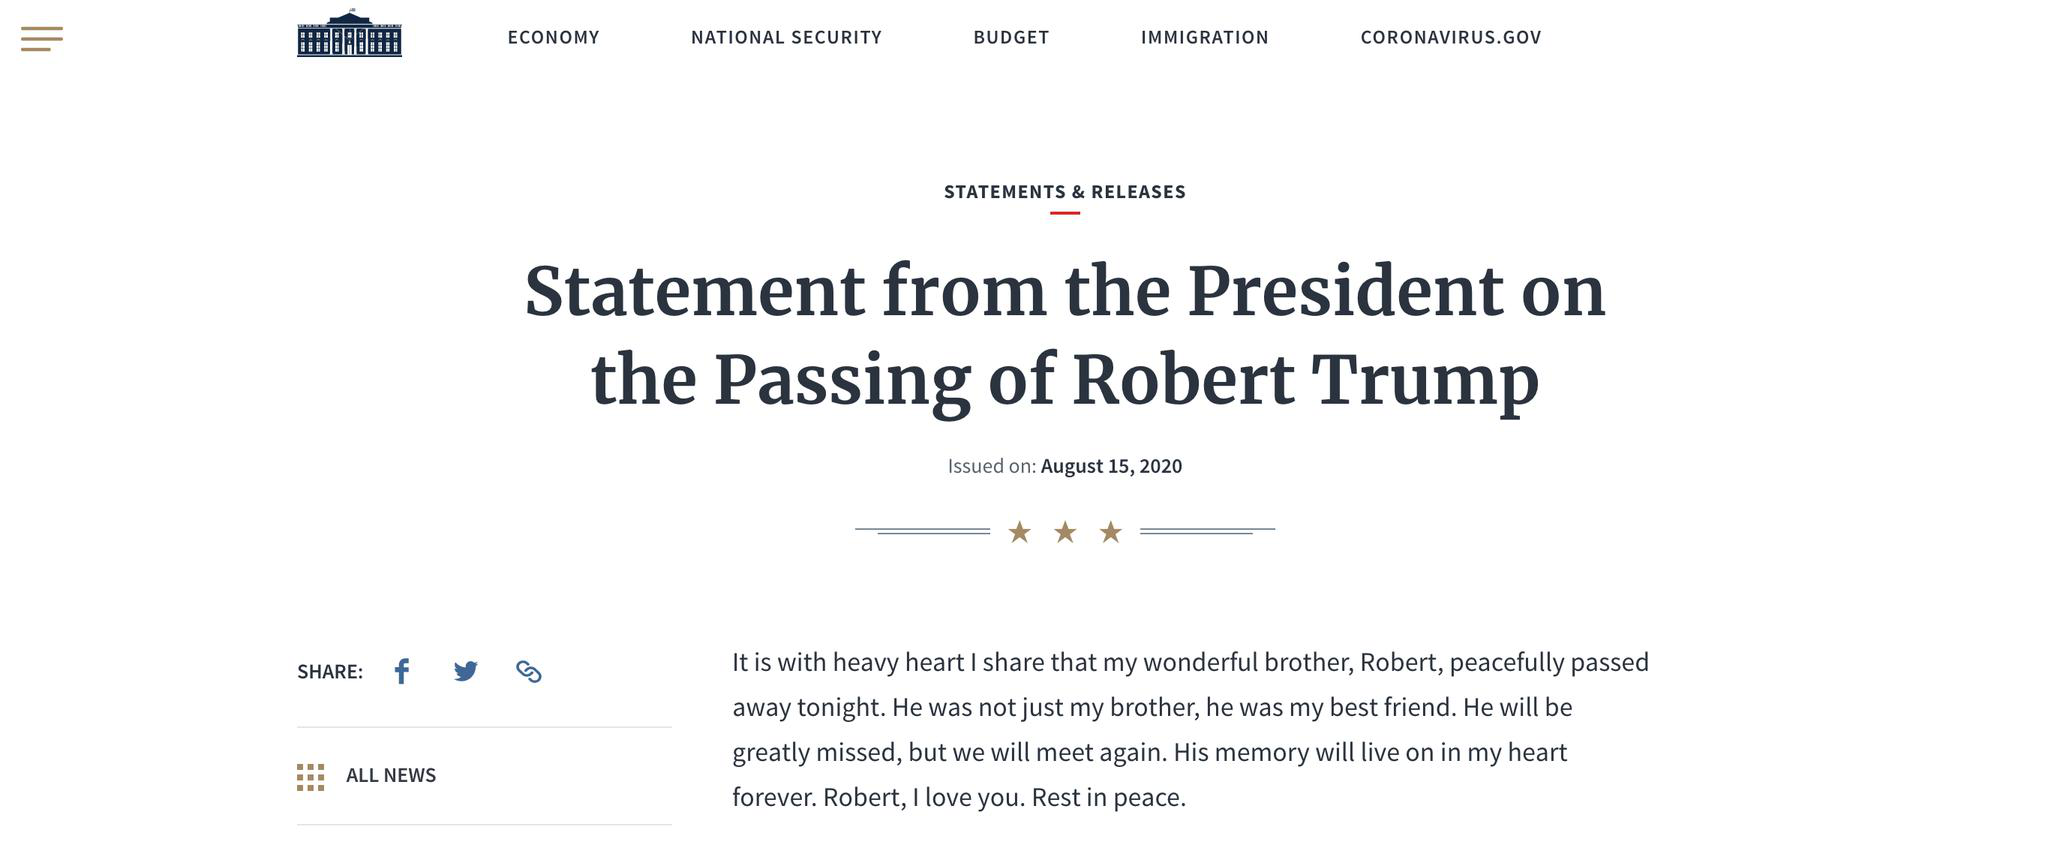Click the middle star in the divider
This screenshot has width=2048, height=851.
1065,532
